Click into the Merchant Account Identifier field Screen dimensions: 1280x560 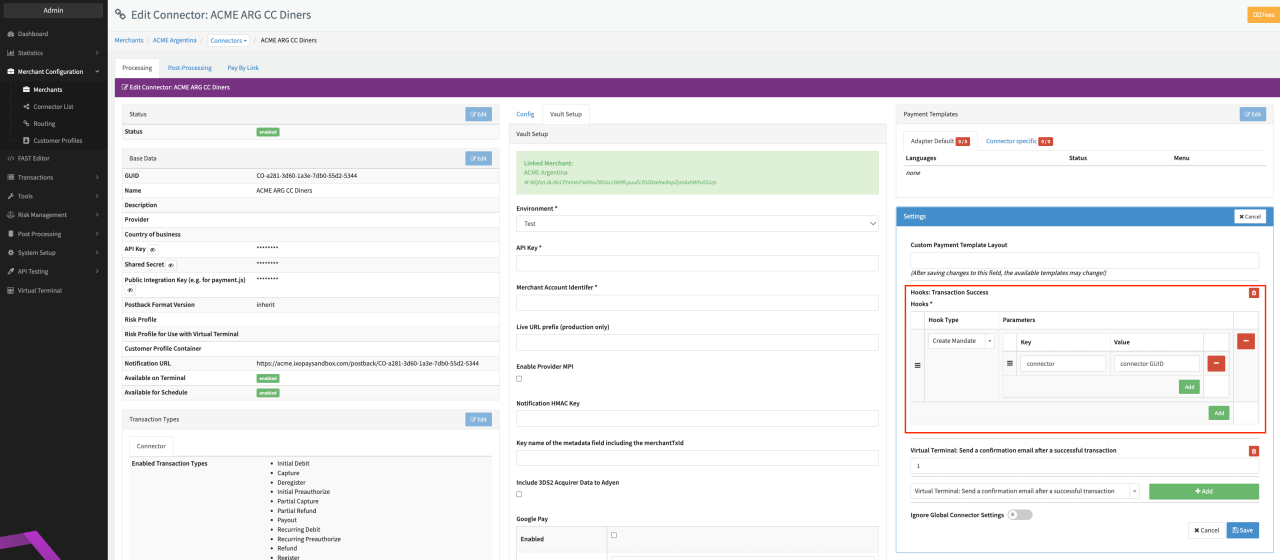click(697, 302)
